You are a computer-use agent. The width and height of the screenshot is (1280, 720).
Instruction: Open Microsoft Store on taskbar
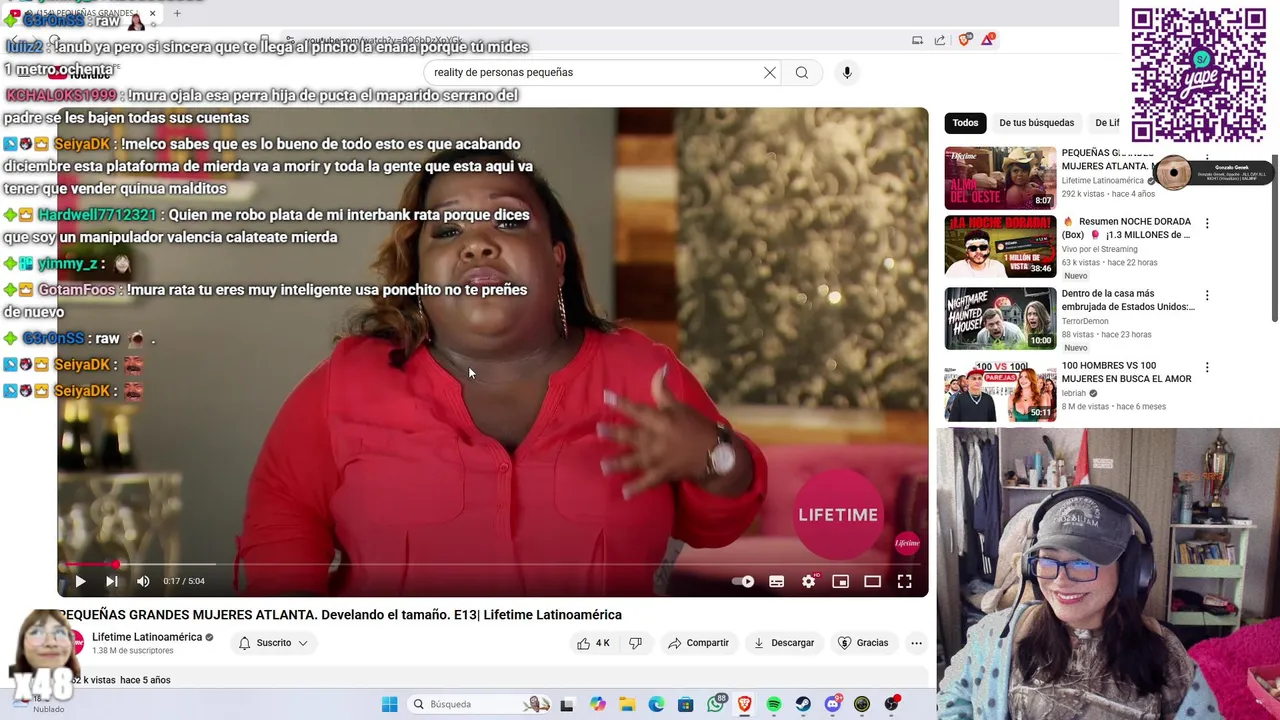point(685,704)
